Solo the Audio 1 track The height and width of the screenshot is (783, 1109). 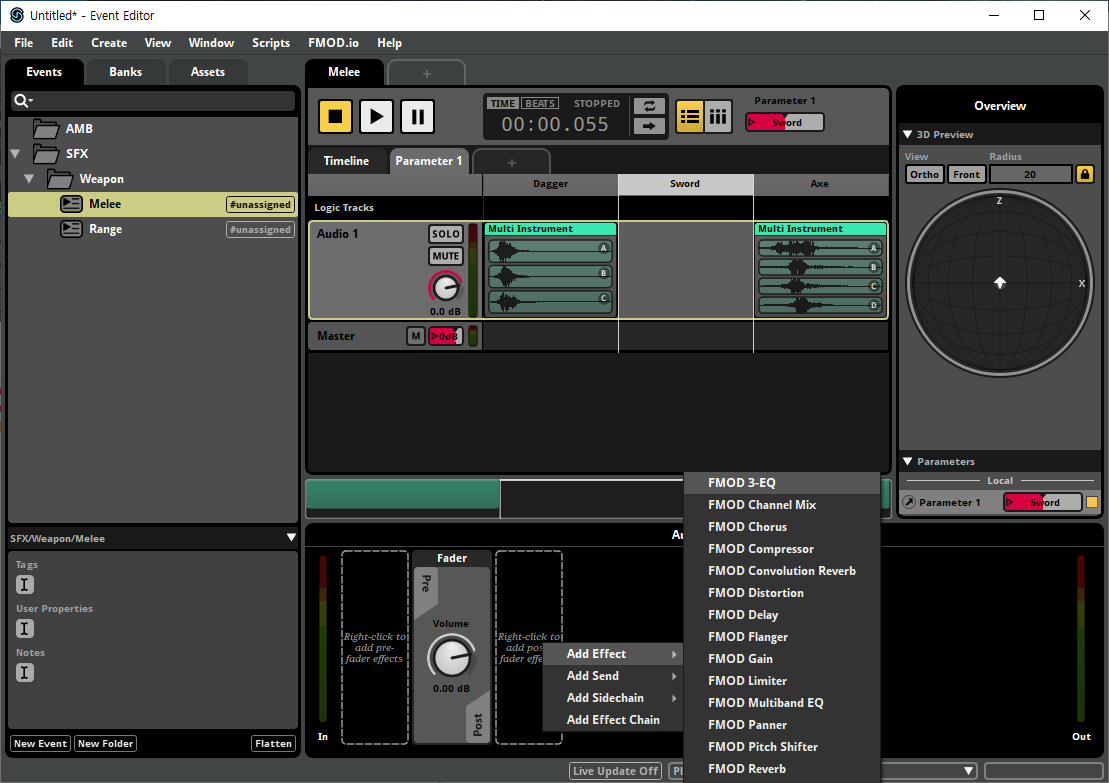point(446,234)
